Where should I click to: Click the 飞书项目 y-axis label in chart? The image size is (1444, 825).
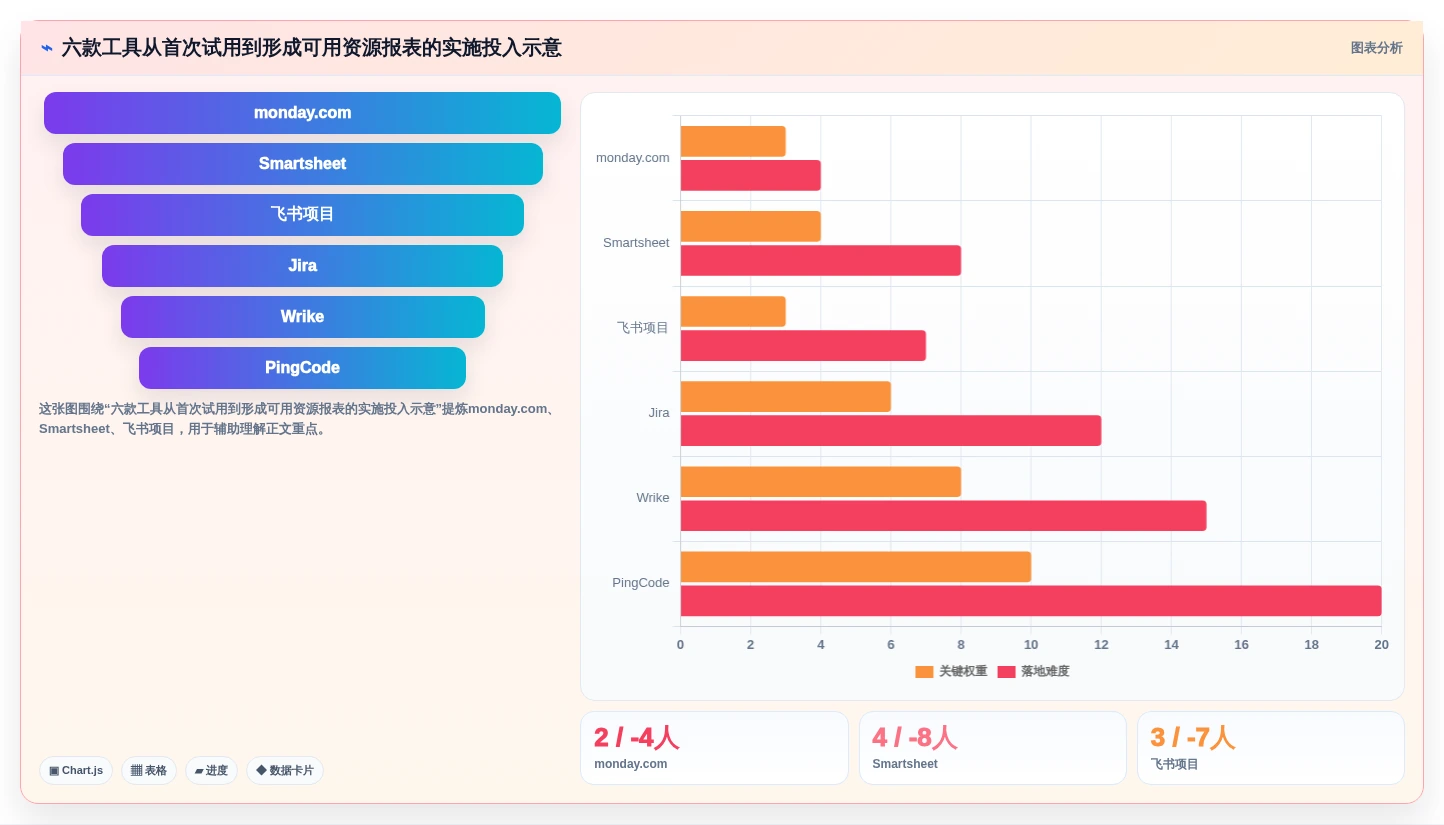(x=643, y=328)
